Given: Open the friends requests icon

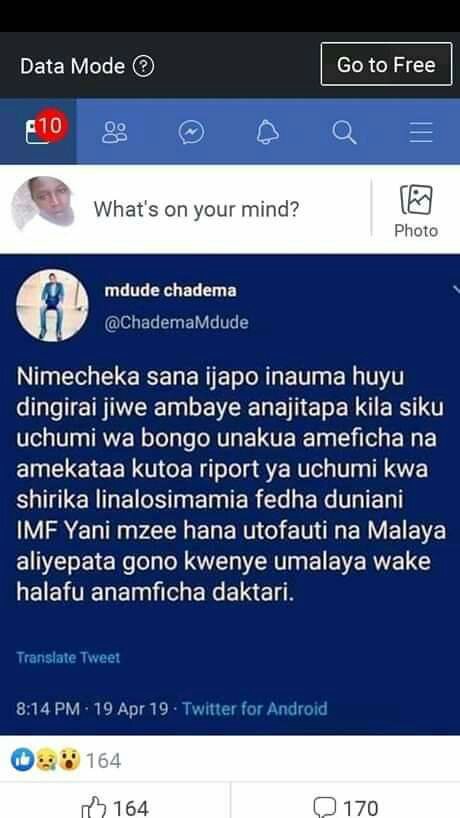Looking at the screenshot, I should coord(115,133).
